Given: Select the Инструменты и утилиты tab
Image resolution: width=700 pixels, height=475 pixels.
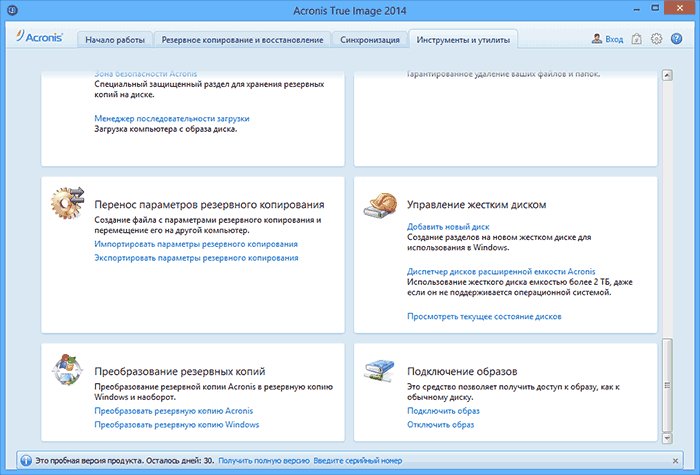Looking at the screenshot, I should click(463, 40).
